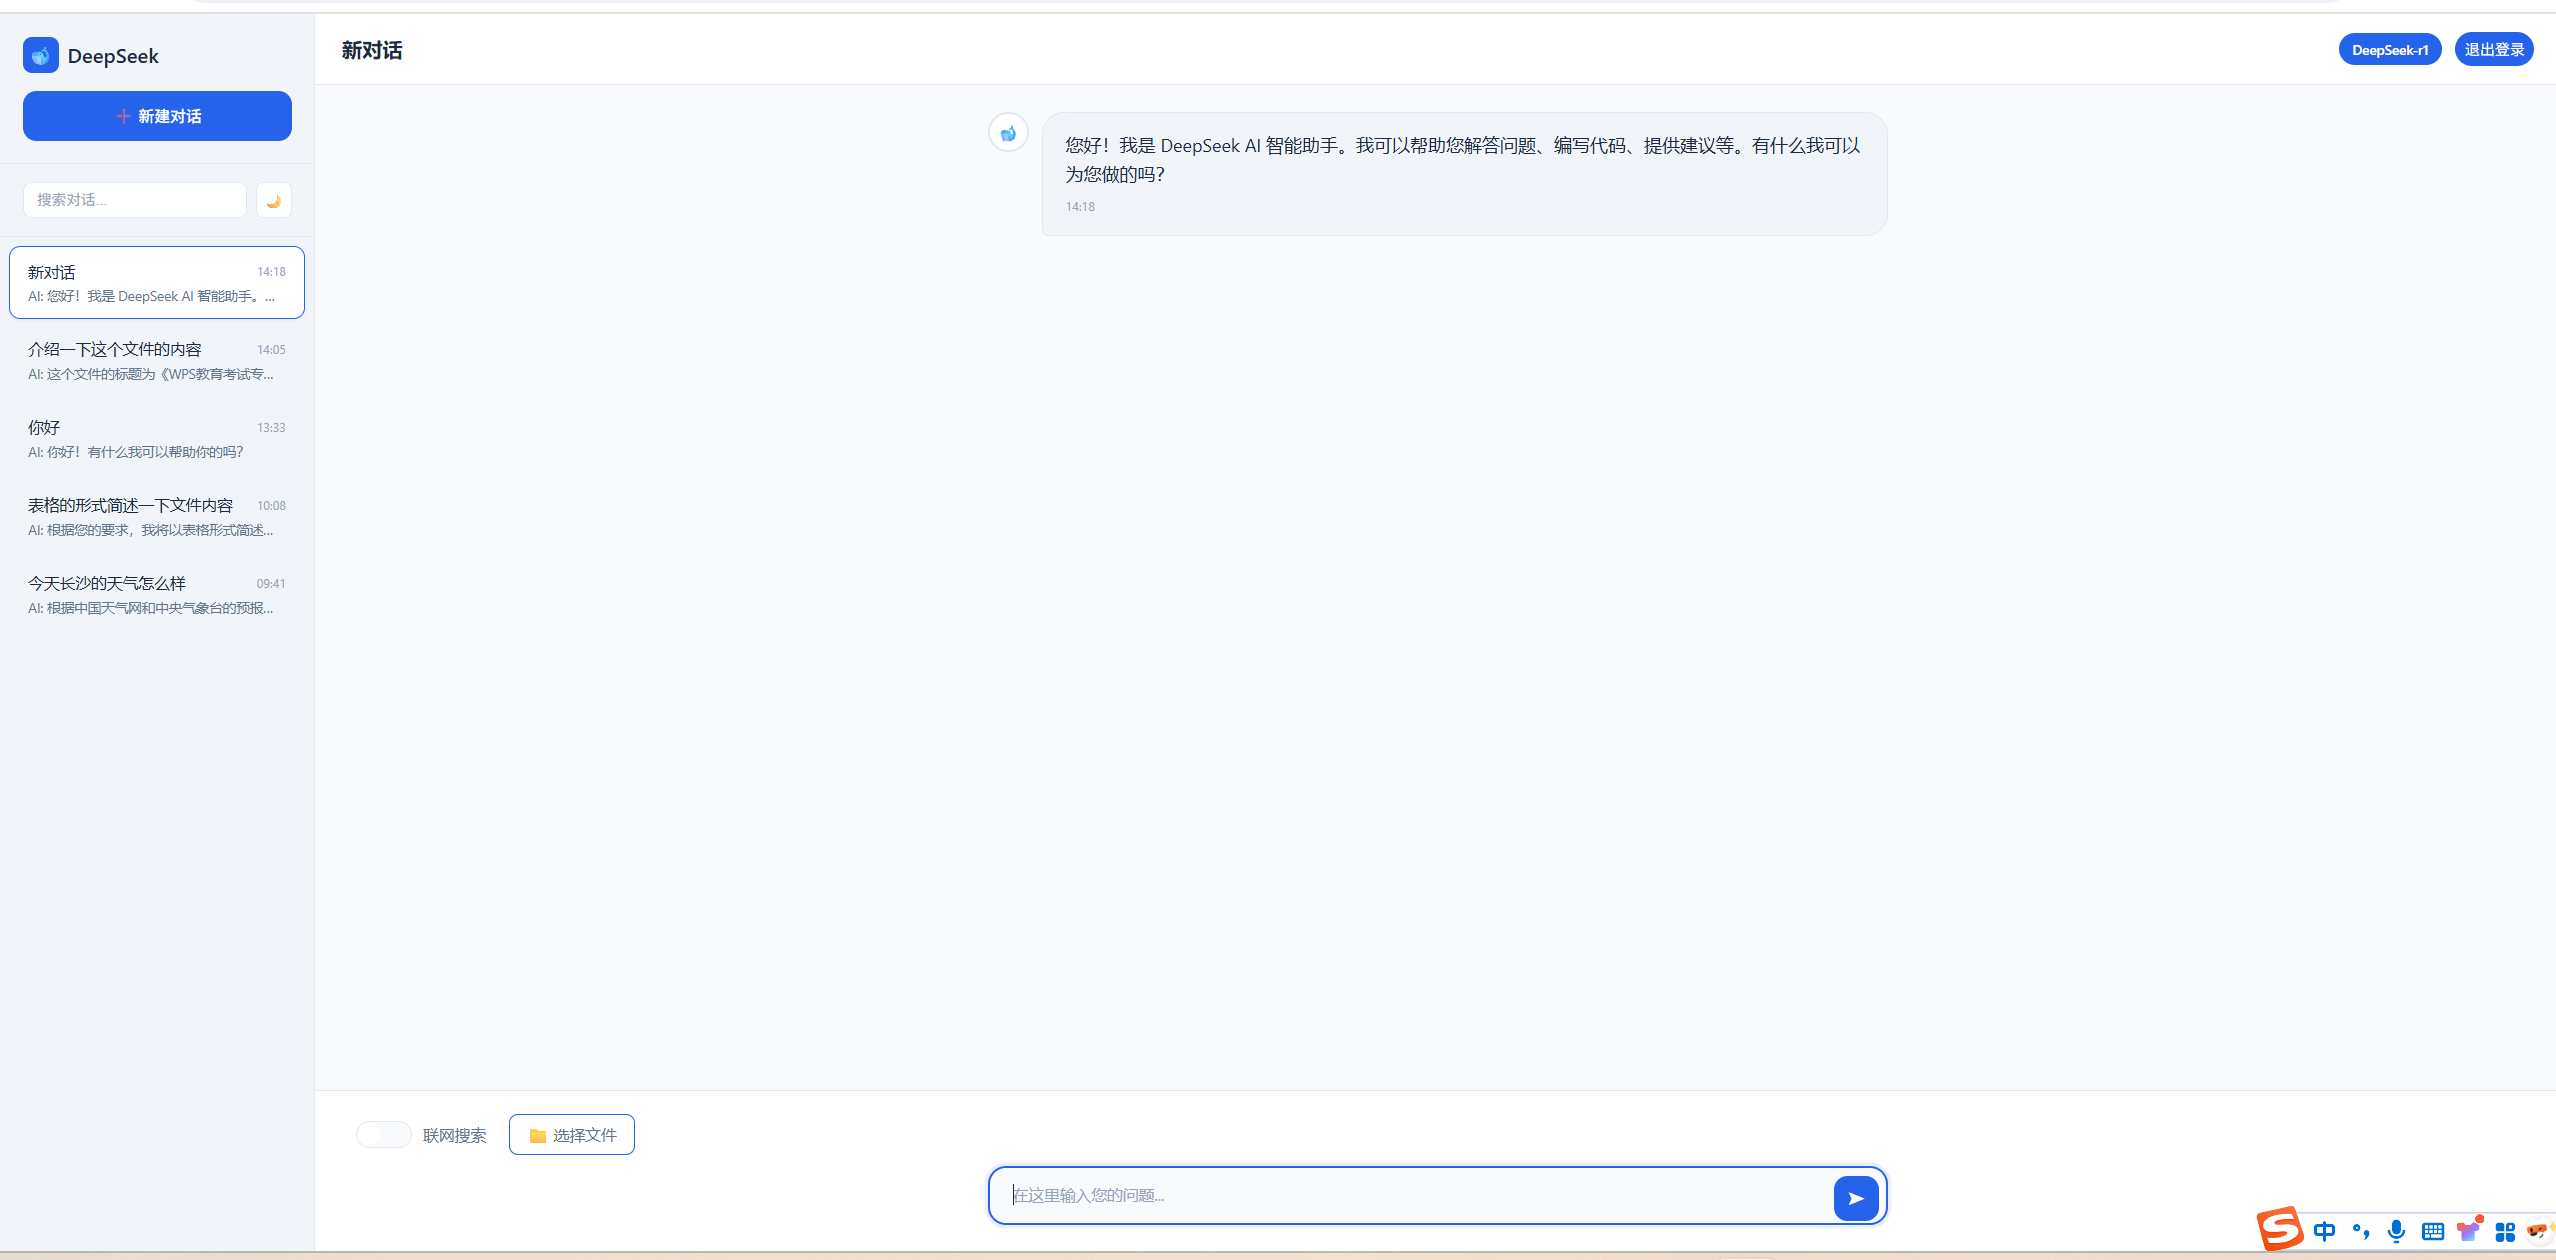Click the AI assistant avatar icon

click(x=1008, y=133)
